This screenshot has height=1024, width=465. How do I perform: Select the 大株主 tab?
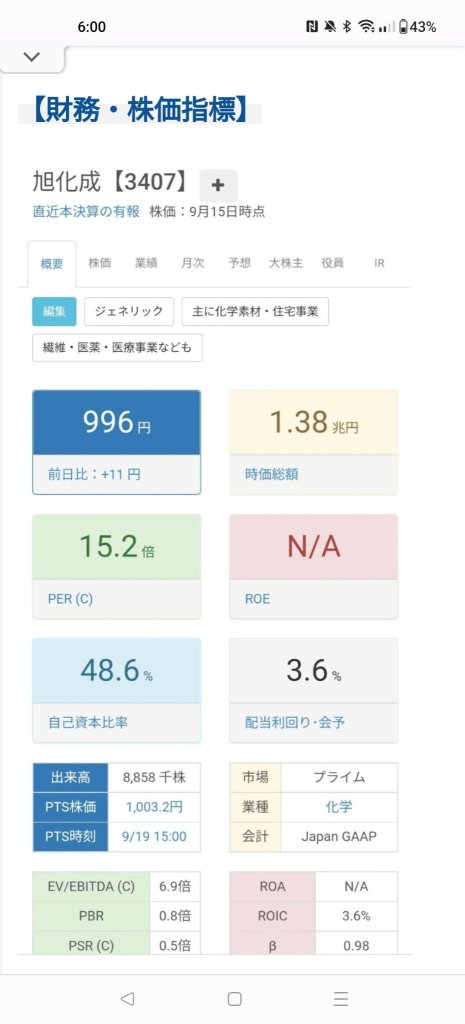coord(286,263)
